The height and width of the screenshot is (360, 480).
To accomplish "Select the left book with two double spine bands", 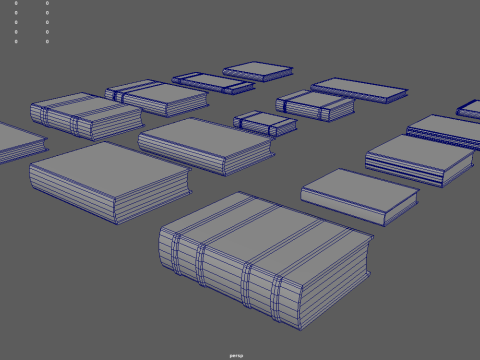I will [86, 116].
